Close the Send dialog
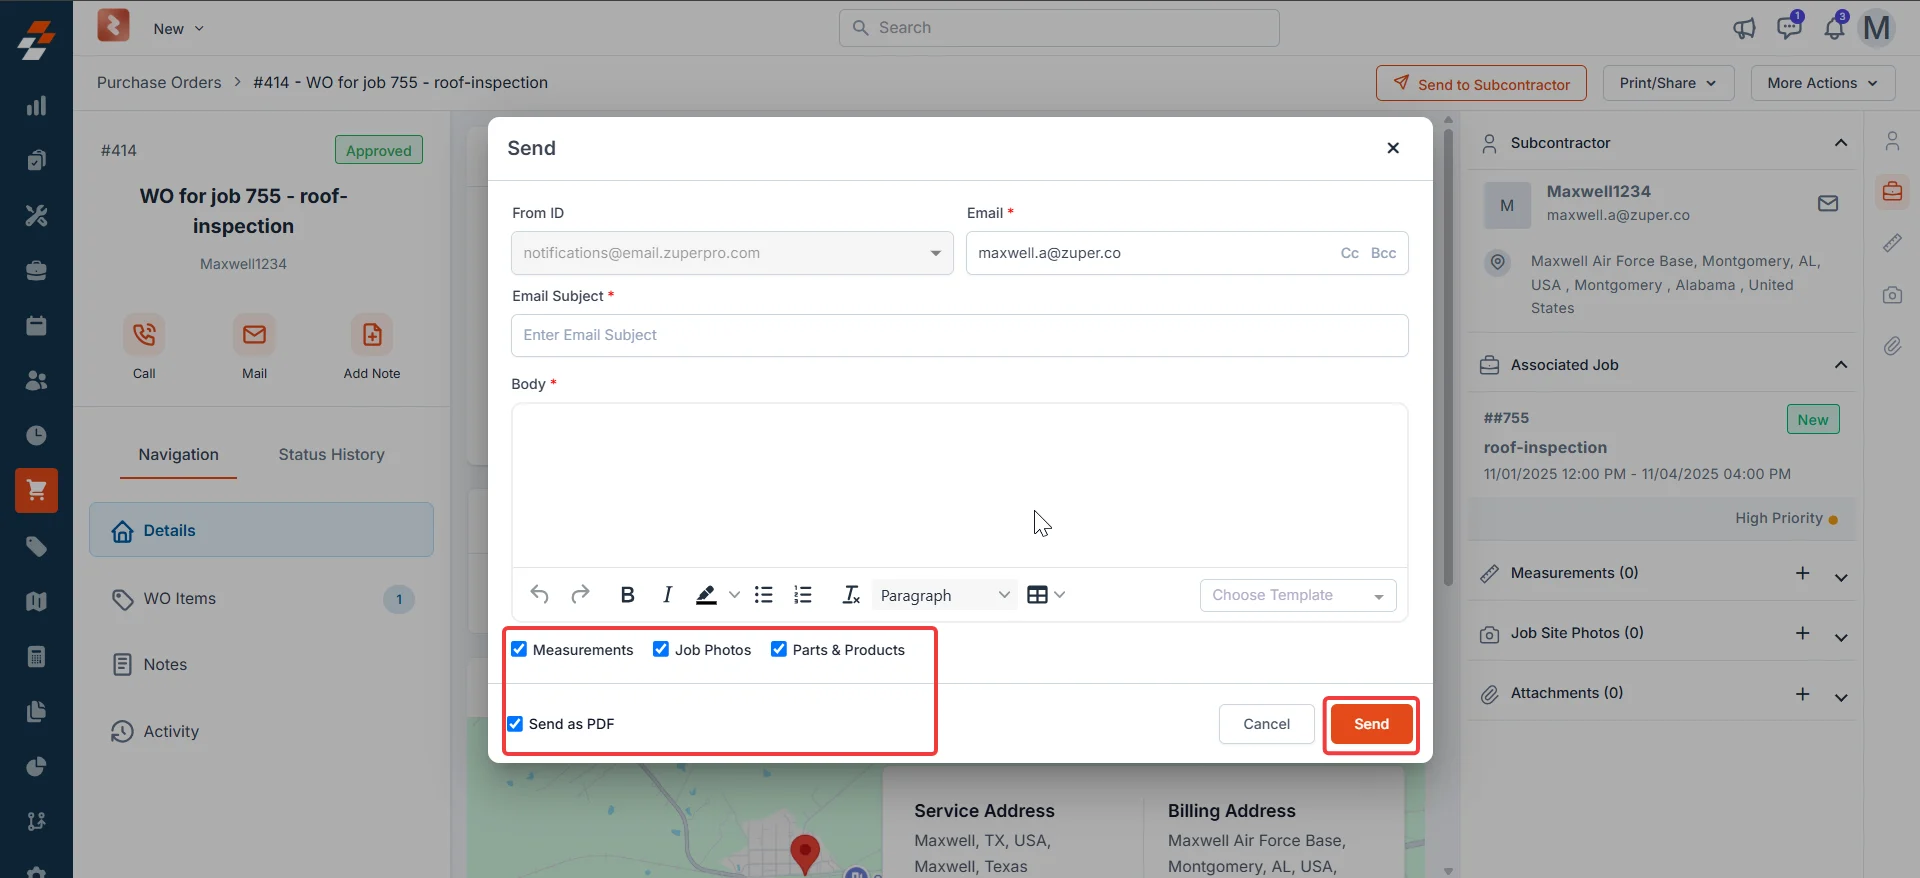Viewport: 1920px width, 878px height. (1393, 148)
